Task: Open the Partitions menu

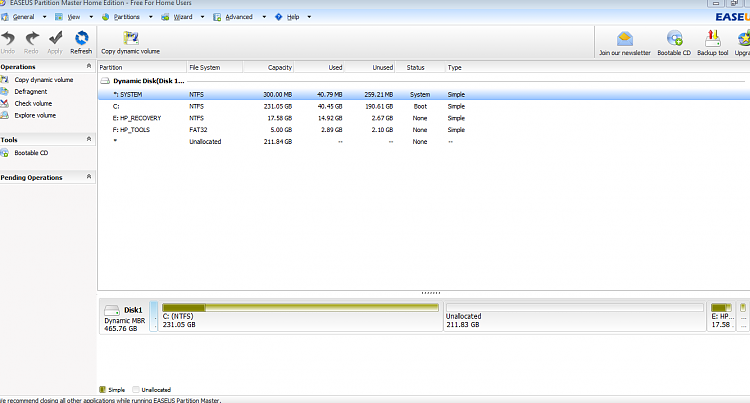Action: click(x=126, y=17)
